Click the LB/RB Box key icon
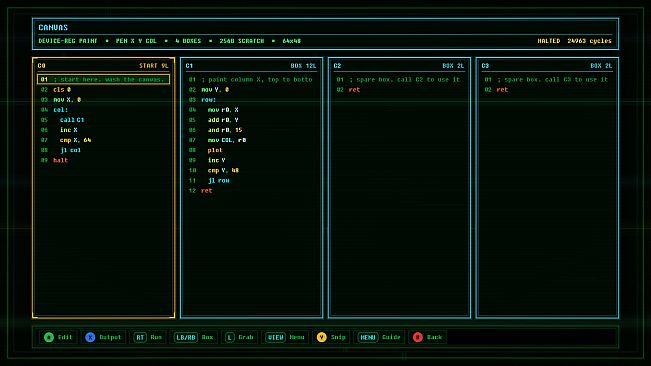This screenshot has width=651, height=366. coord(186,337)
